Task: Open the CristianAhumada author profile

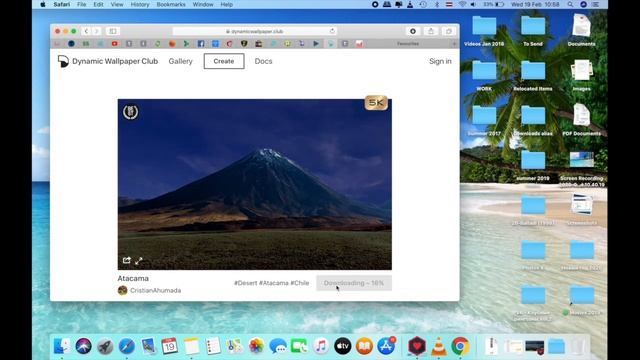Action: point(156,291)
